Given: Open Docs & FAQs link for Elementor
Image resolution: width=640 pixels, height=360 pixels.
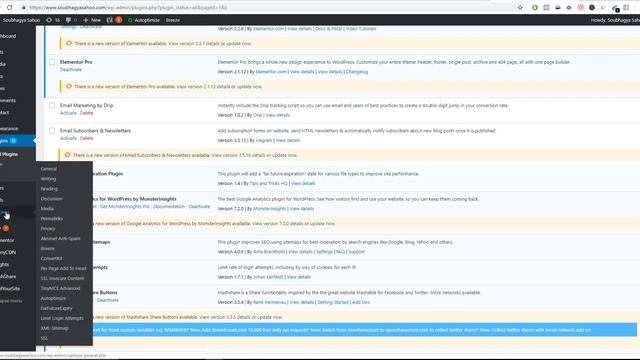Looking at the screenshot, I should [329, 29].
